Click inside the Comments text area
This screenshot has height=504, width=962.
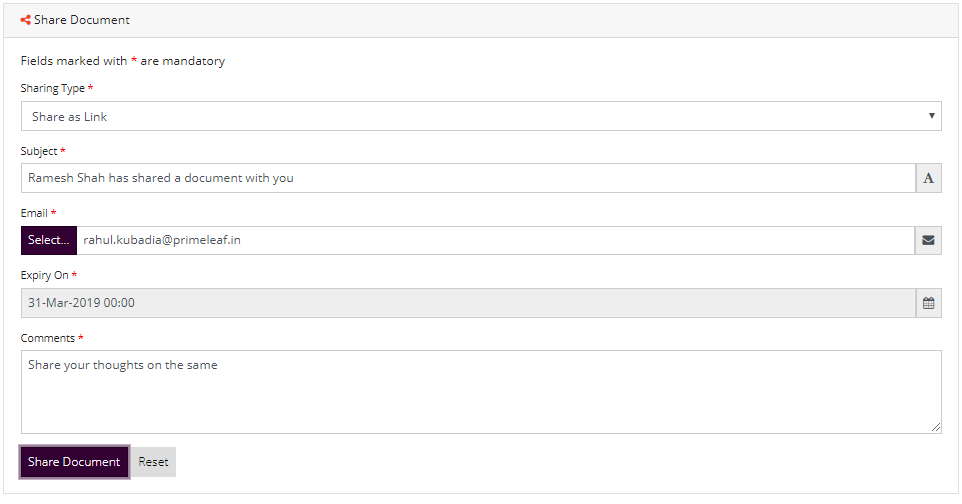tap(481, 392)
